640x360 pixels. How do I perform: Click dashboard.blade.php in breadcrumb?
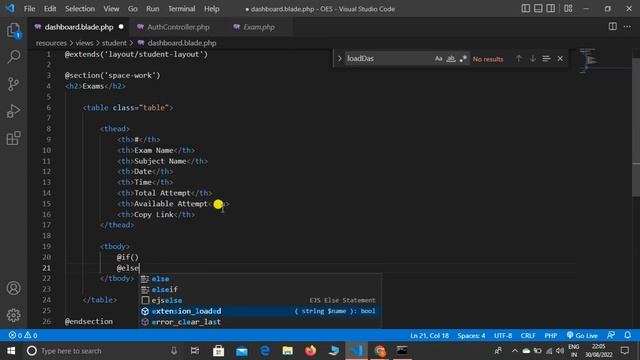click(182, 43)
